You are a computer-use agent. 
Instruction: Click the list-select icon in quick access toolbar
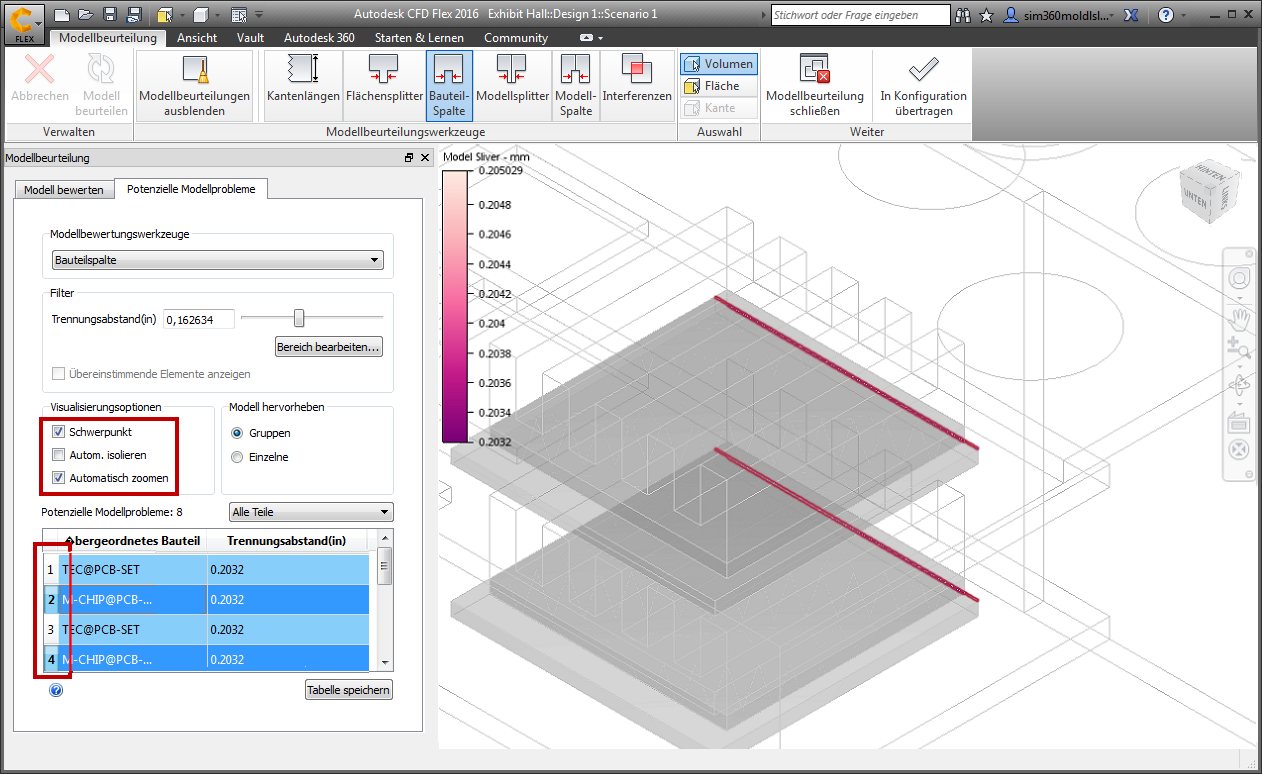pyautogui.click(x=238, y=15)
